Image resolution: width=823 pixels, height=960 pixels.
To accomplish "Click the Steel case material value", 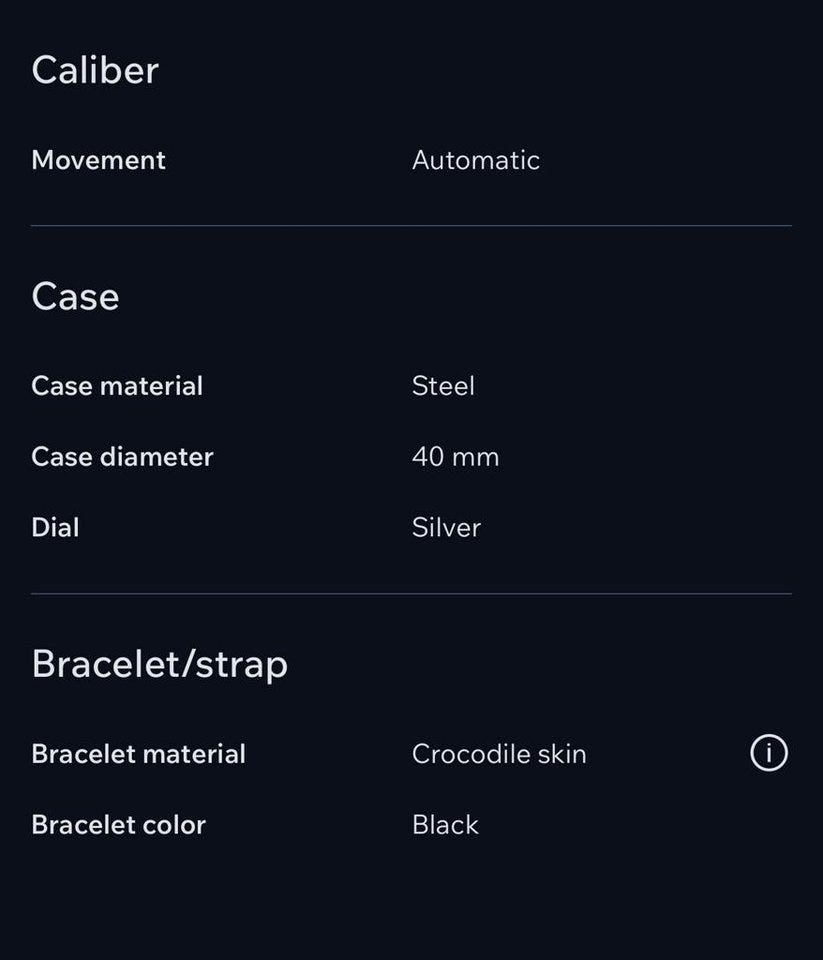I will pos(443,386).
